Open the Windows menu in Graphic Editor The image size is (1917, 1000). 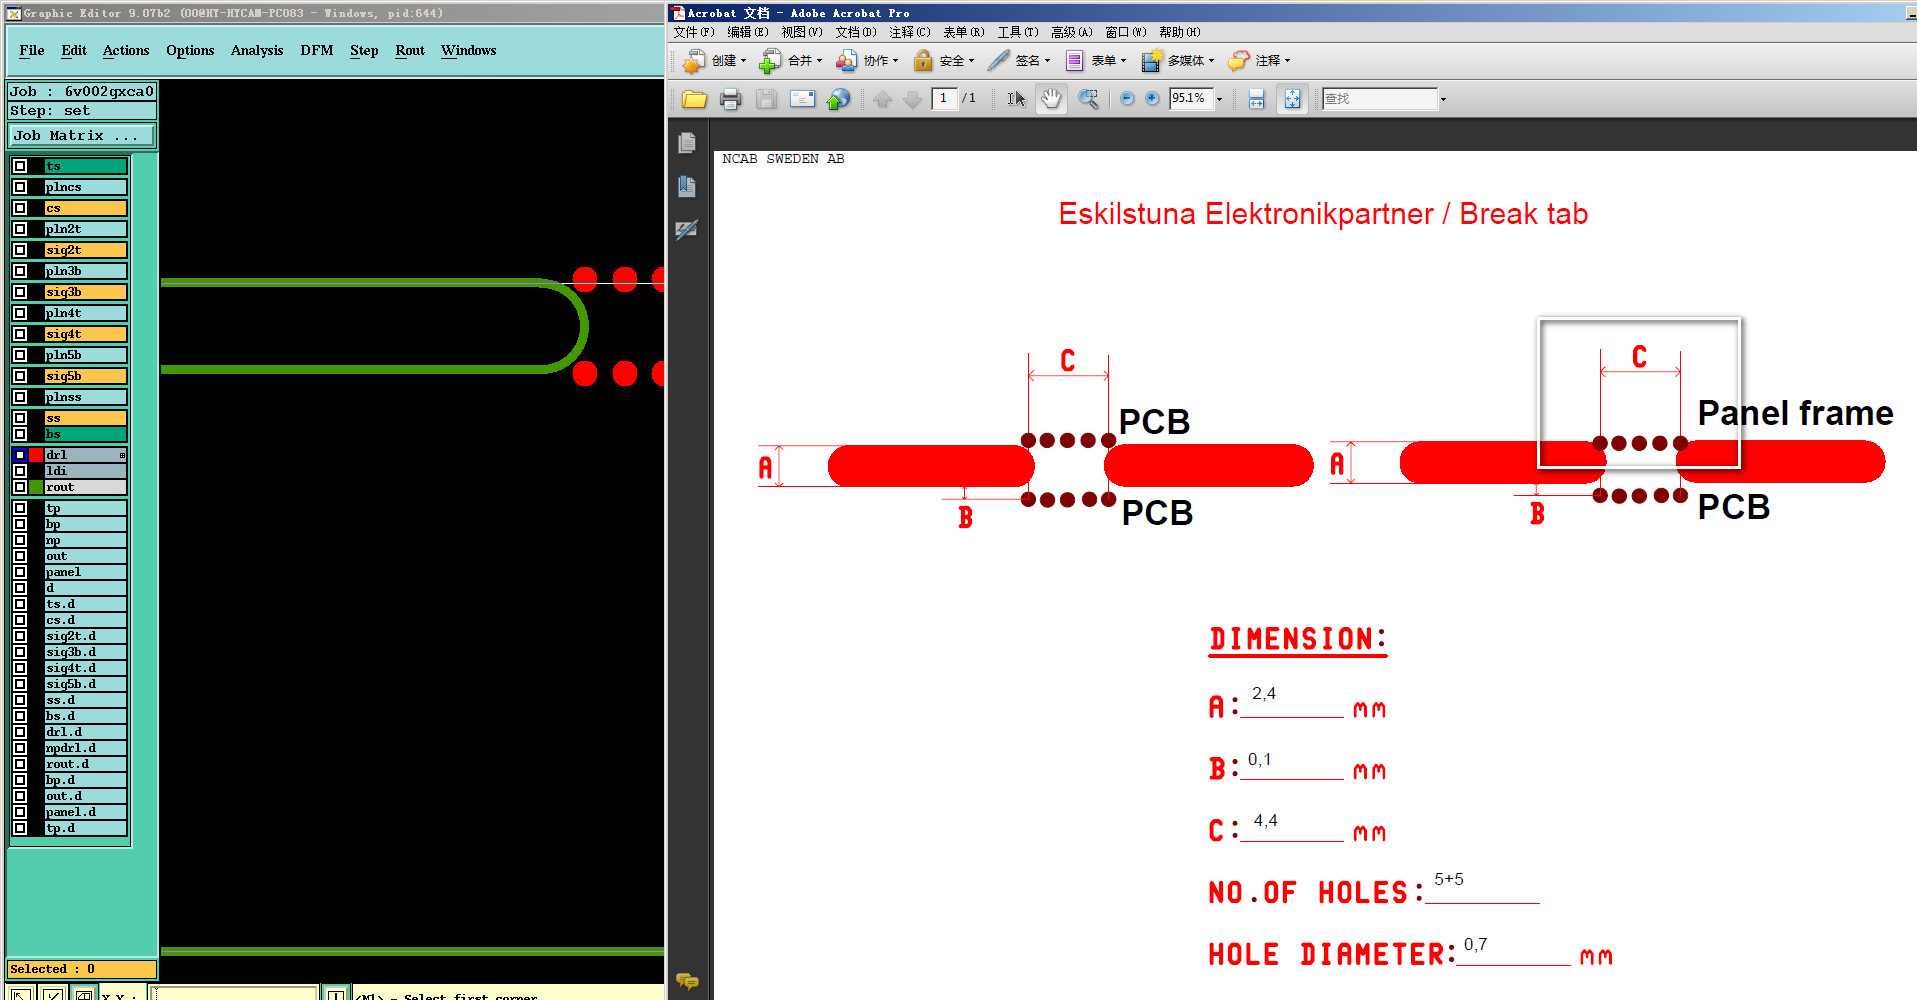(468, 51)
